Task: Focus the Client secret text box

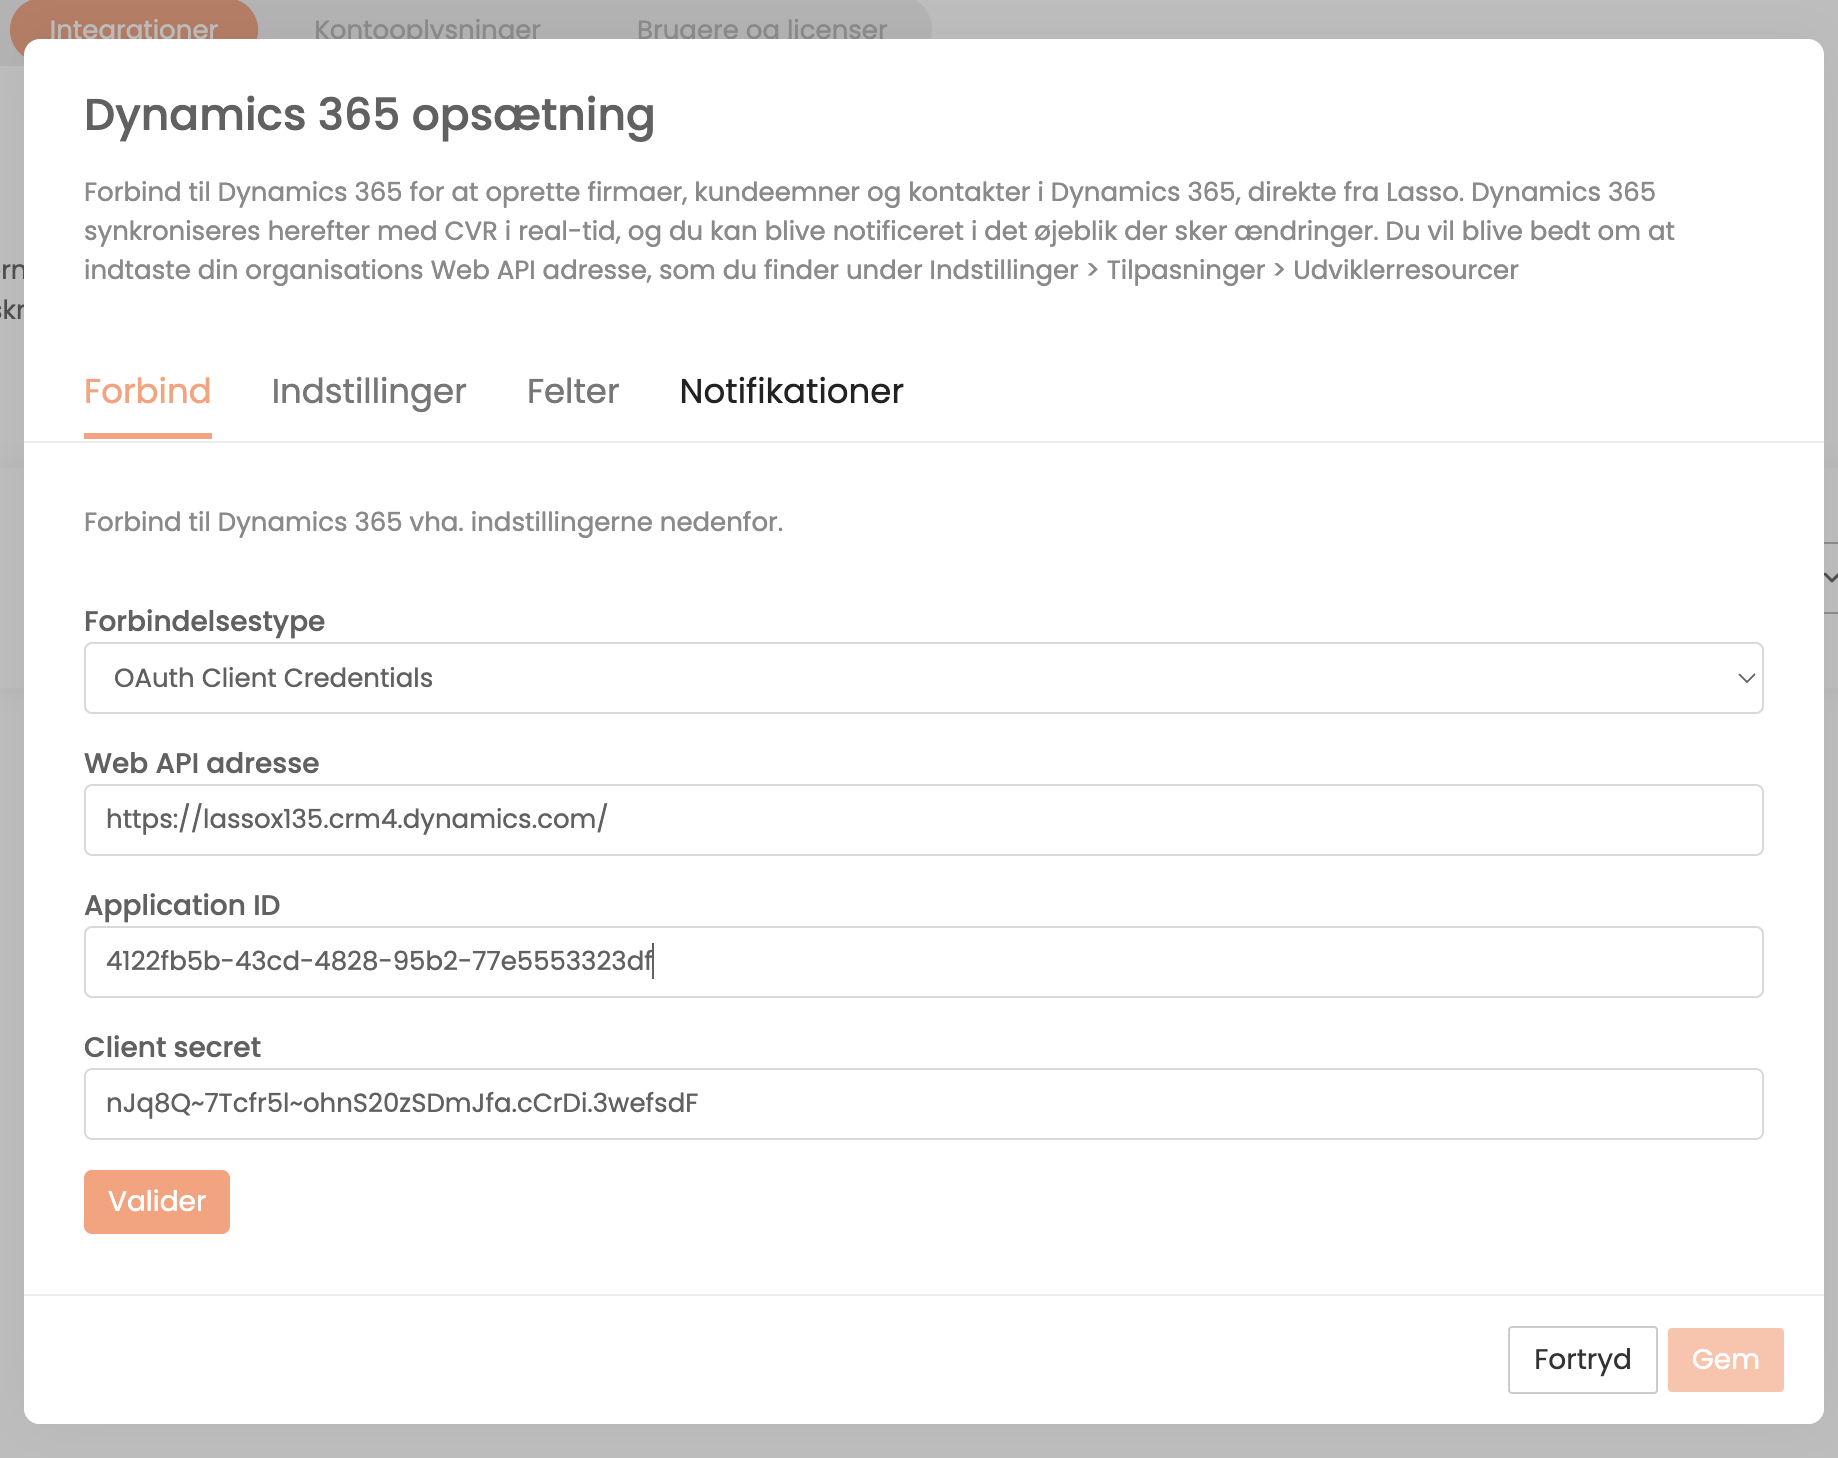Action: pyautogui.click(x=922, y=1104)
